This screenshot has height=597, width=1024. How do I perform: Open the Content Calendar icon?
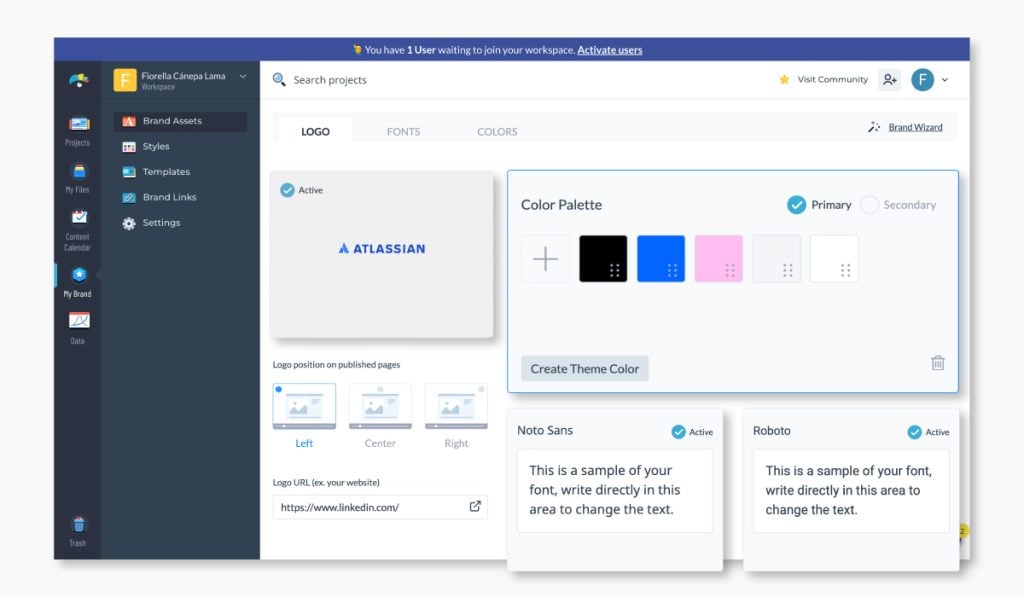(78, 220)
